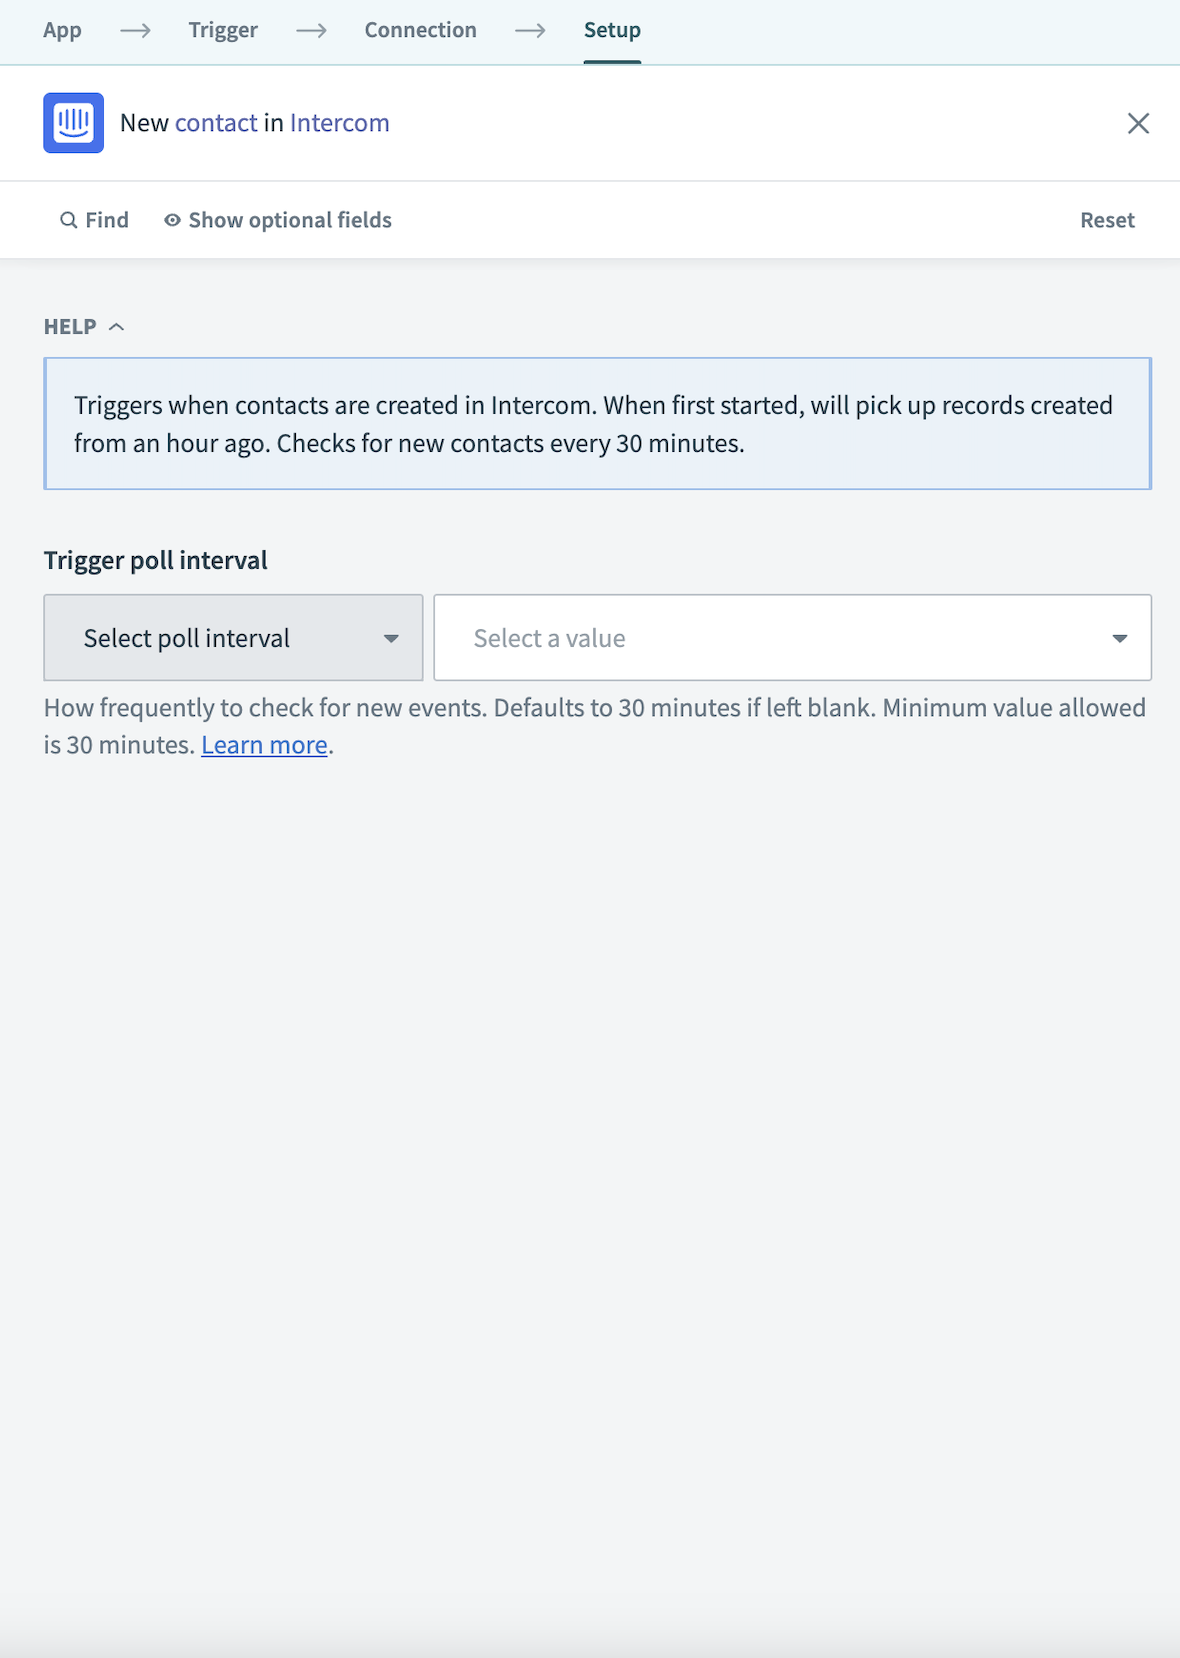Click the contact link in header
Viewport: 1180px width, 1658px height.
click(216, 123)
